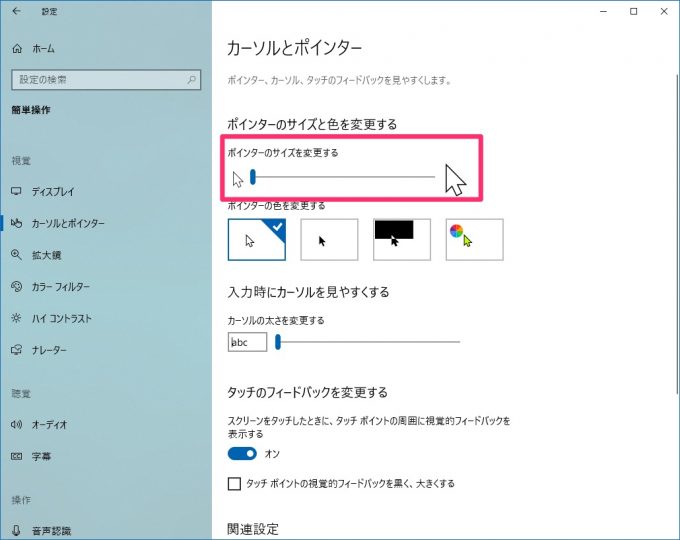This screenshot has height=540, width=680.
Task: Click the pointer size slider handle
Action: (x=253, y=177)
